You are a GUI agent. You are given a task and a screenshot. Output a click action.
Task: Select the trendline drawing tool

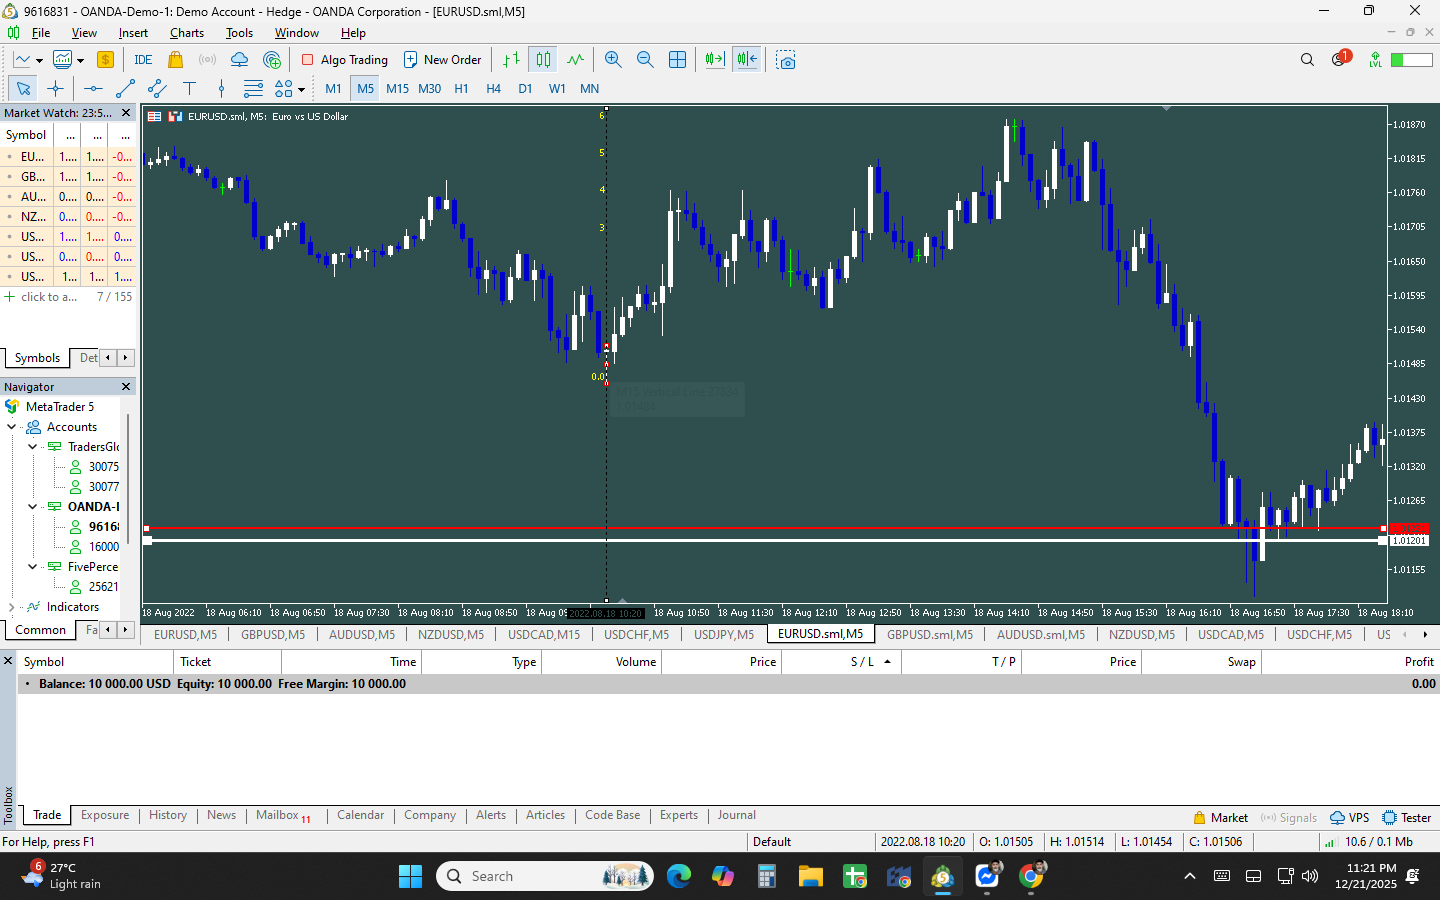pyautogui.click(x=125, y=89)
